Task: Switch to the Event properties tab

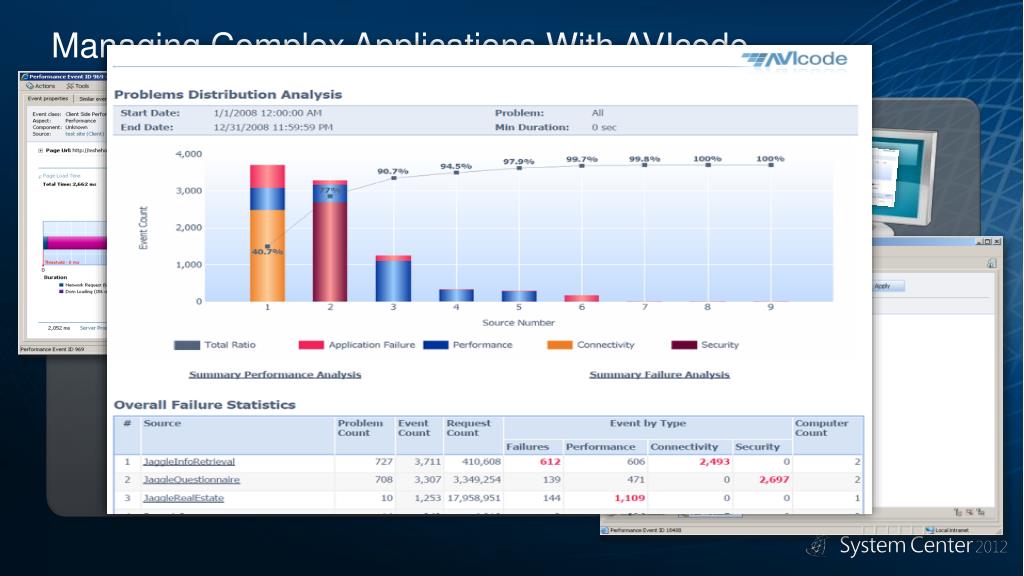Action: (x=48, y=99)
